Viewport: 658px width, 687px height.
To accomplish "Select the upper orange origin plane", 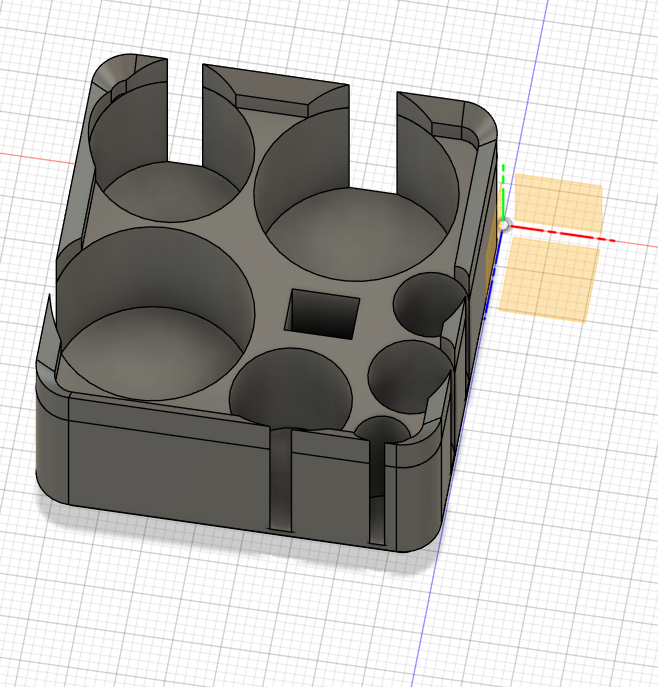I will [x=559, y=203].
